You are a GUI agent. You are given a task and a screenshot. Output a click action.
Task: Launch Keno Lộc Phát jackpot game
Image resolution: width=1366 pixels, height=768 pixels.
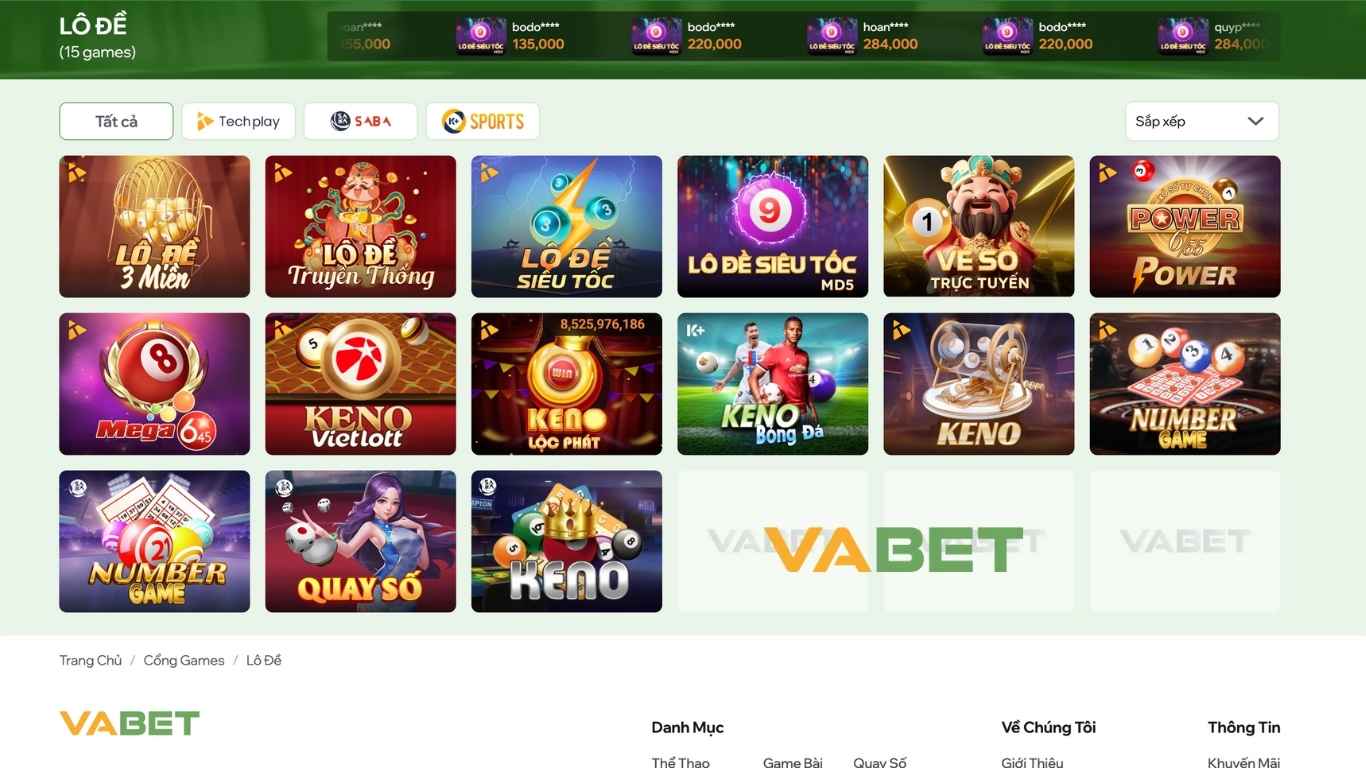pyautogui.click(x=566, y=384)
